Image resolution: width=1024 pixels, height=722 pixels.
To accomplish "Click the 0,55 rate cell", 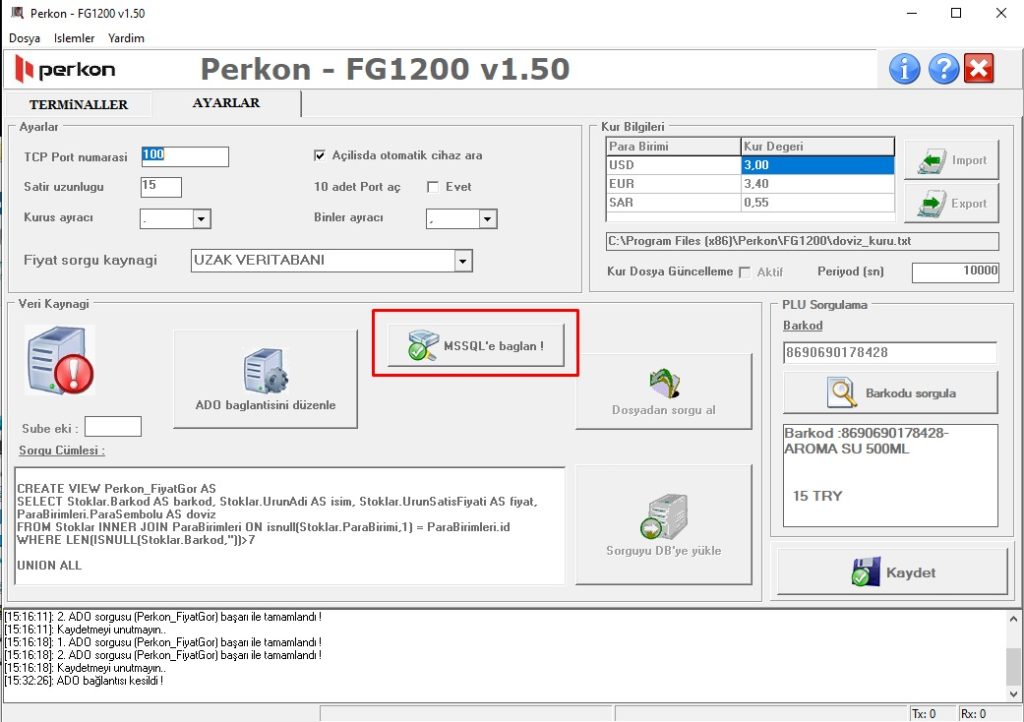I will (817, 203).
